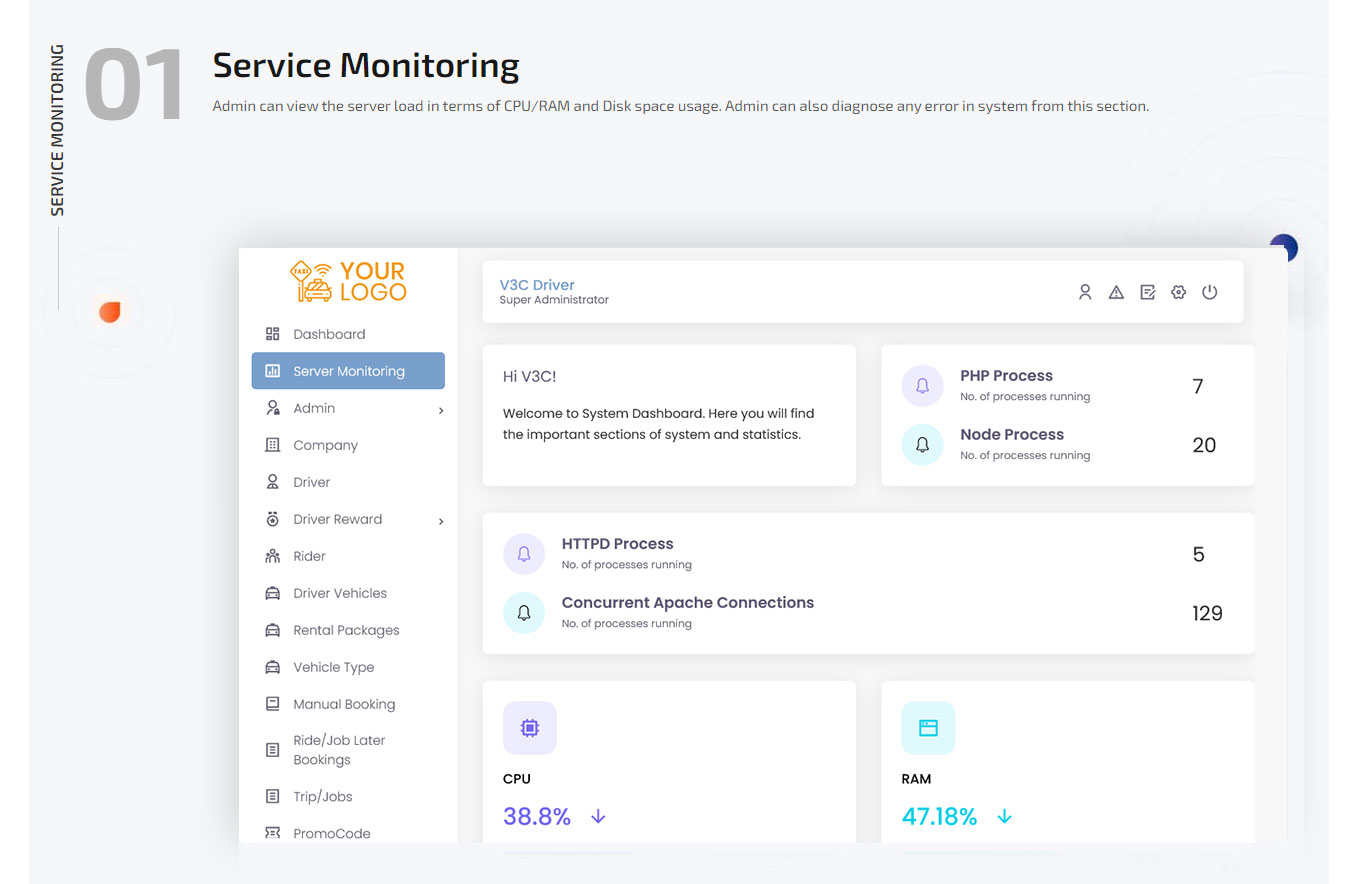Click the Apache Connections count 129
This screenshot has width=1359, height=884.
coord(1207,613)
